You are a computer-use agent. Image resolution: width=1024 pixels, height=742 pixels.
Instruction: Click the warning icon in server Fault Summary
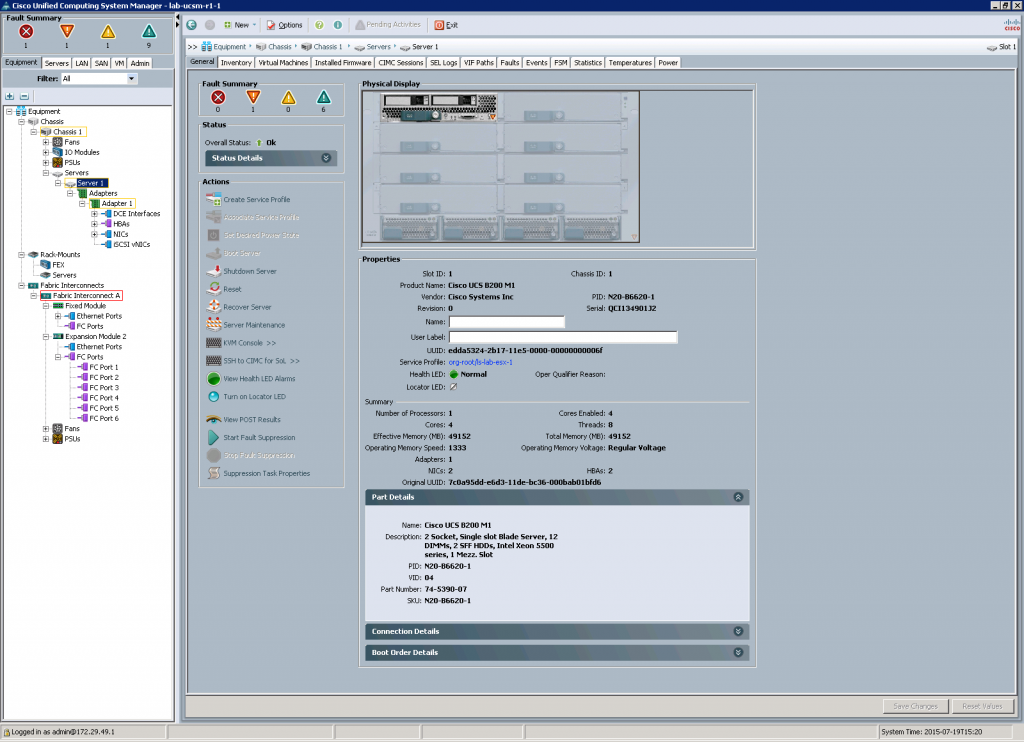pyautogui.click(x=323, y=98)
